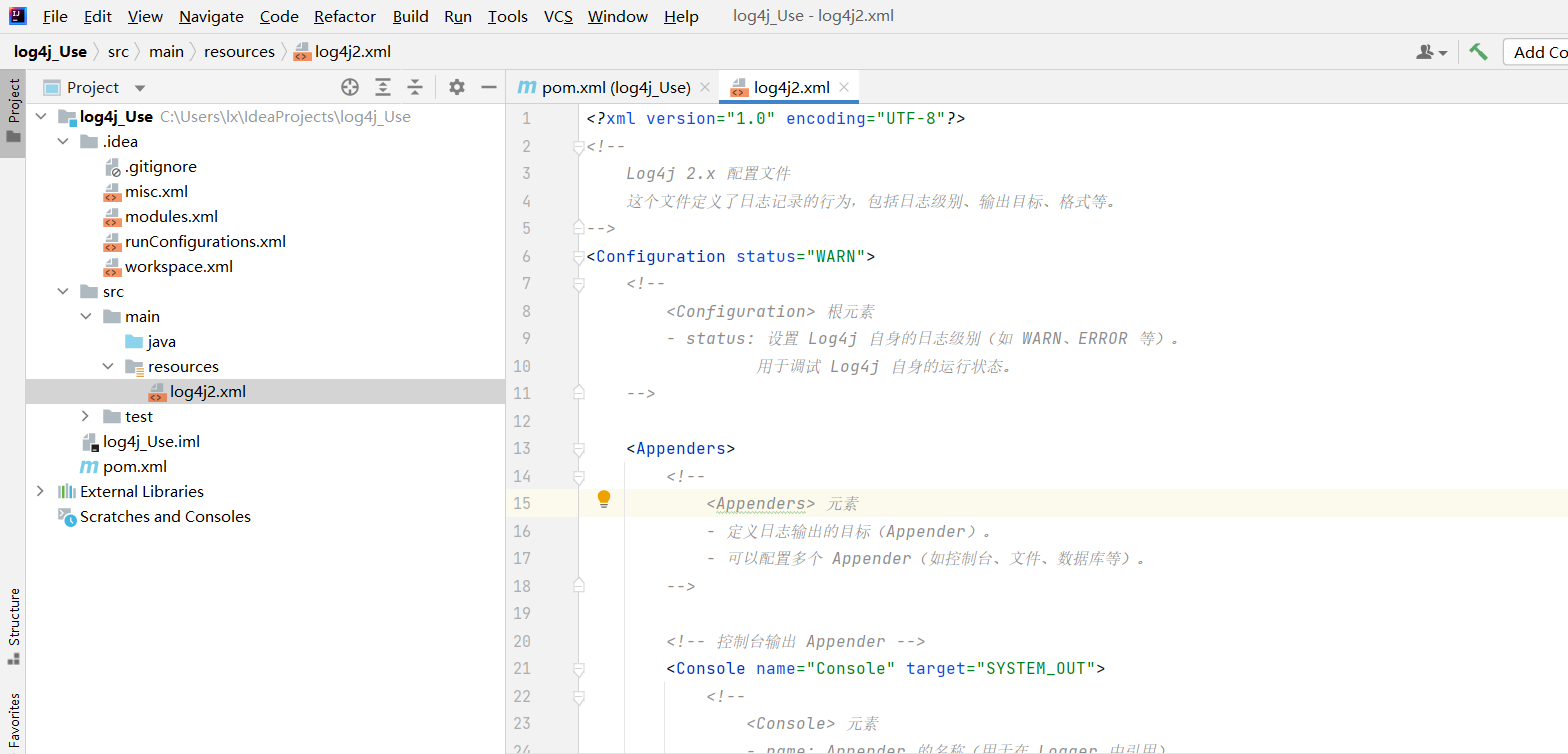Screen dimensions: 1568x754
Task: Hide the Project panel with minus icon
Action: [489, 87]
